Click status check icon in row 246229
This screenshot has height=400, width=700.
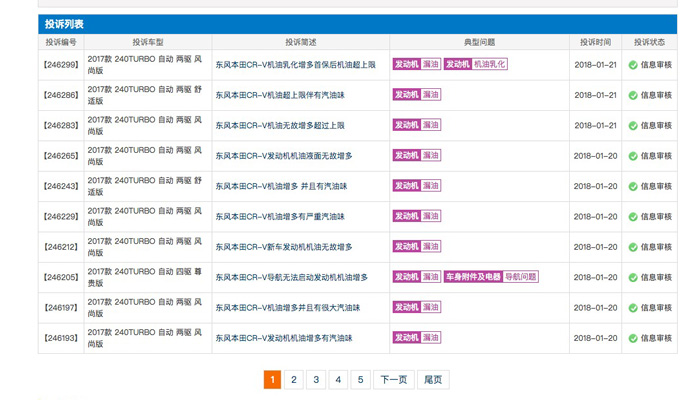click(x=633, y=217)
